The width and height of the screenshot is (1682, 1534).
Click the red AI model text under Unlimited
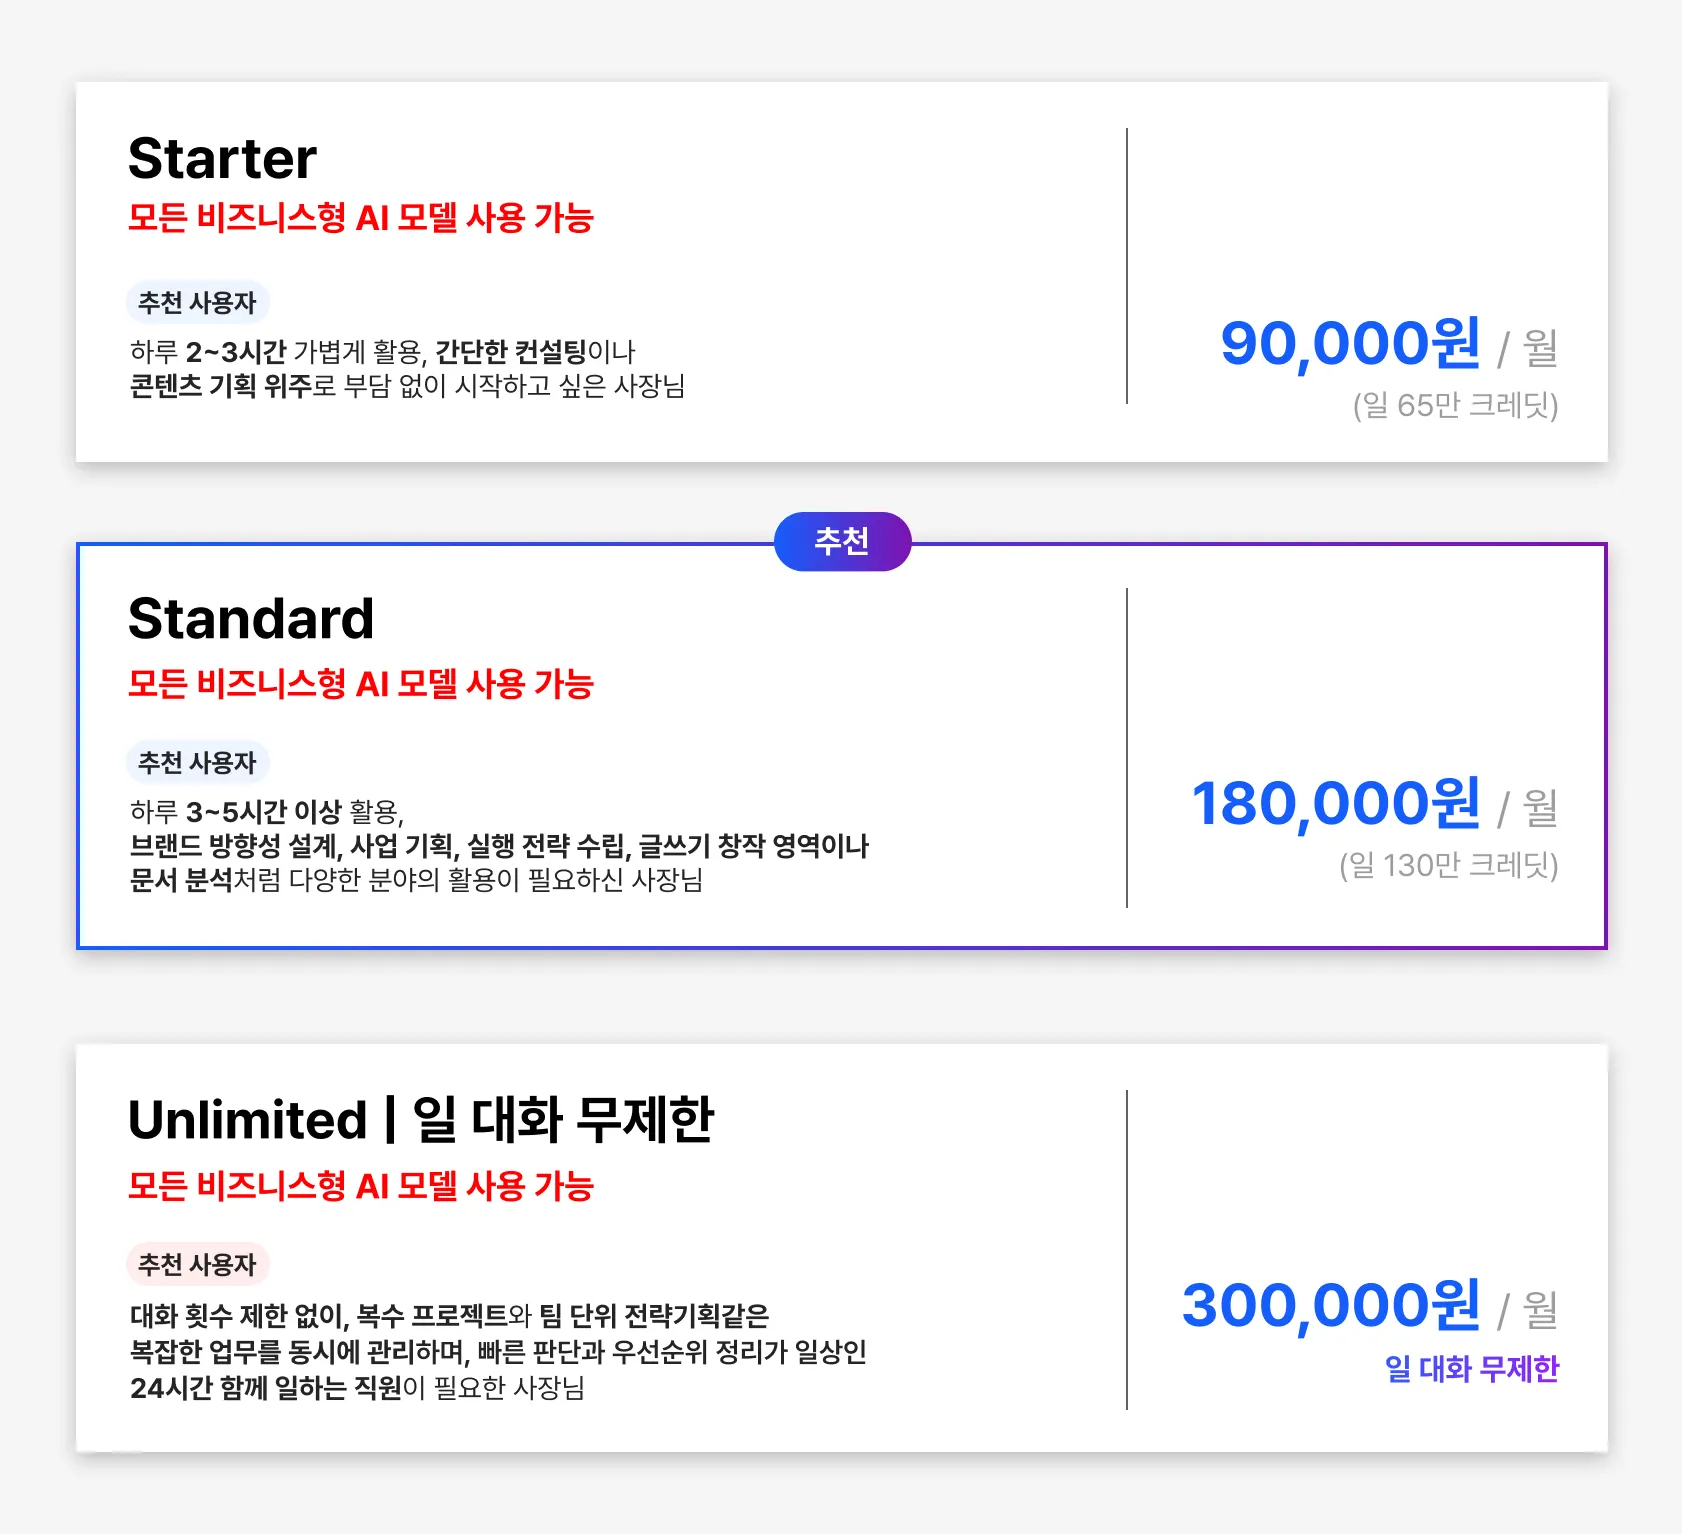click(360, 1186)
